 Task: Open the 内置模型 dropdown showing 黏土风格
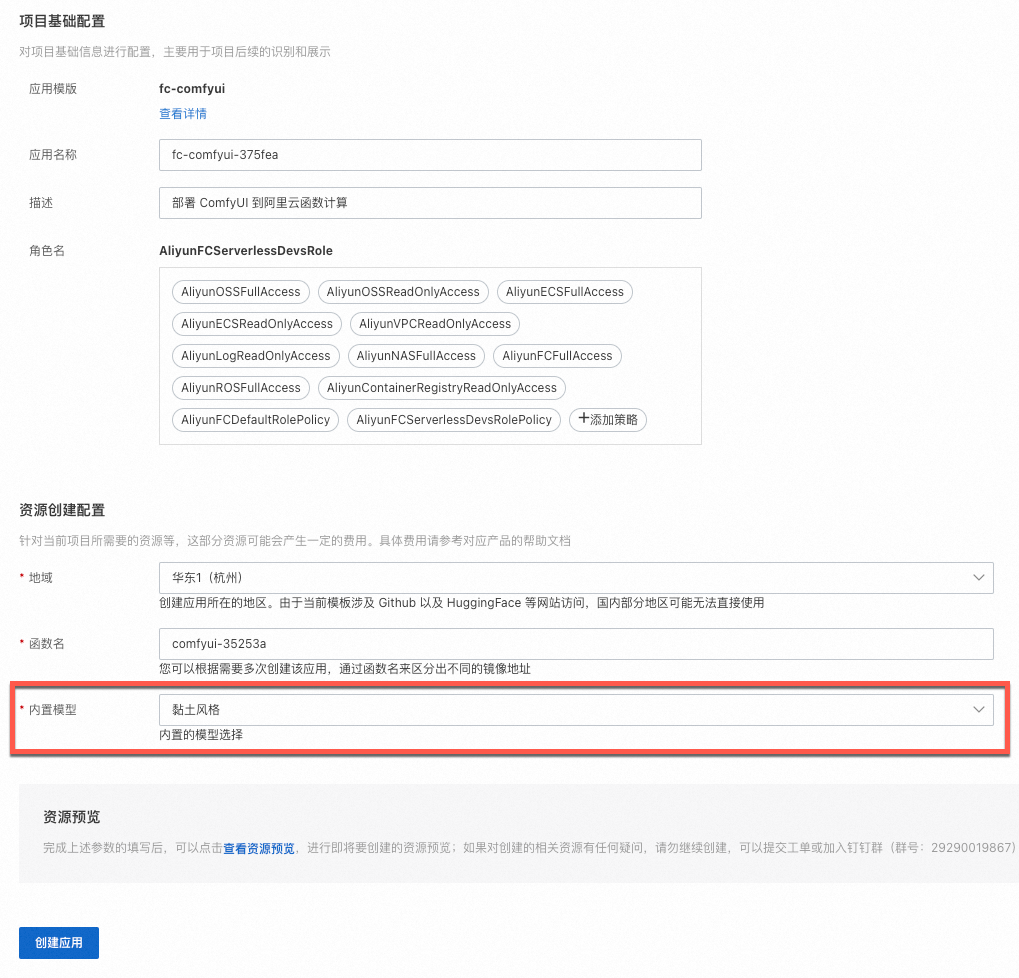pos(576,710)
